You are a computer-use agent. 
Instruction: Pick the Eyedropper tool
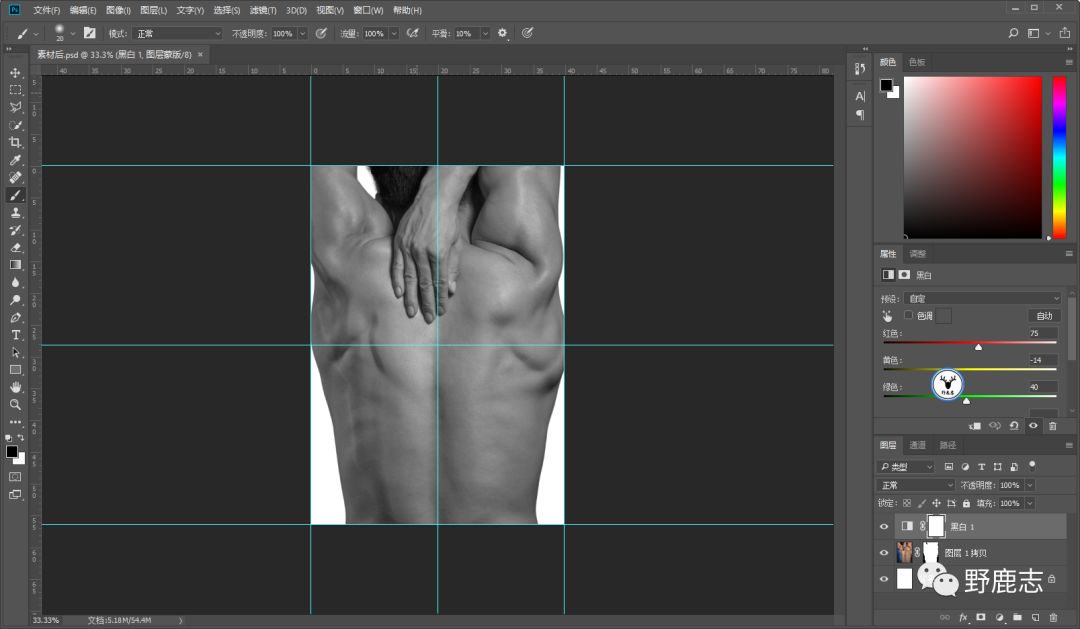tap(15, 160)
